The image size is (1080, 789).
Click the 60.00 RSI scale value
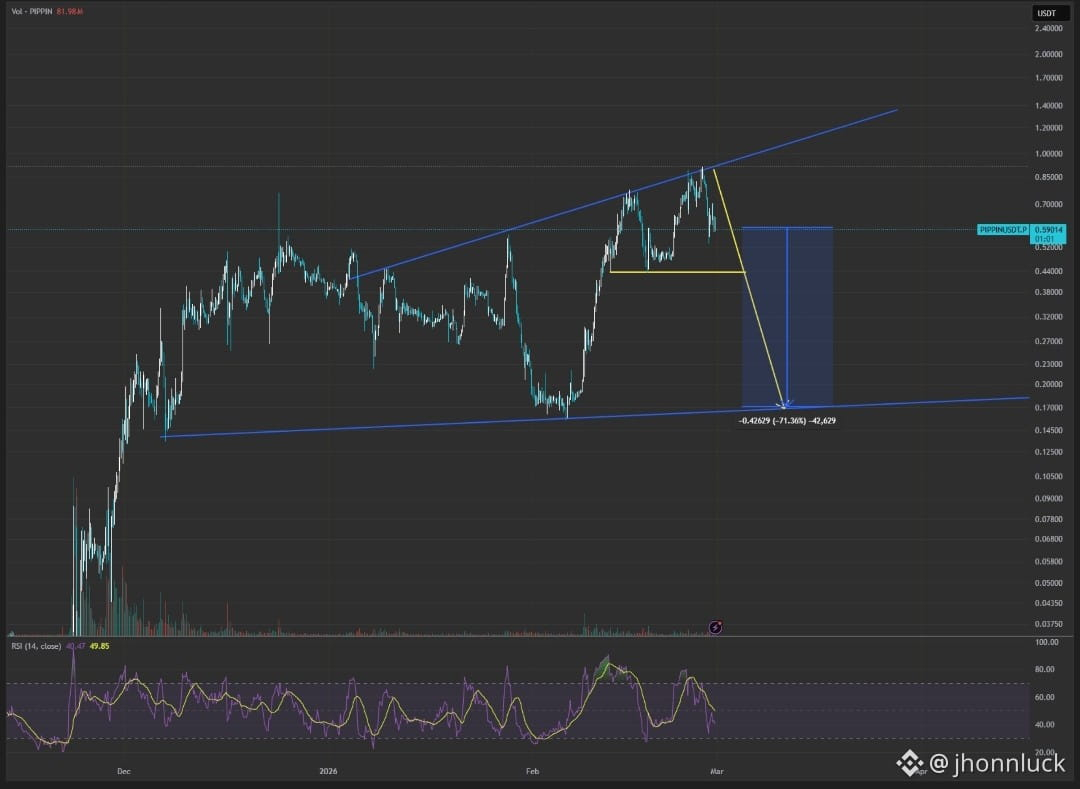1047,697
